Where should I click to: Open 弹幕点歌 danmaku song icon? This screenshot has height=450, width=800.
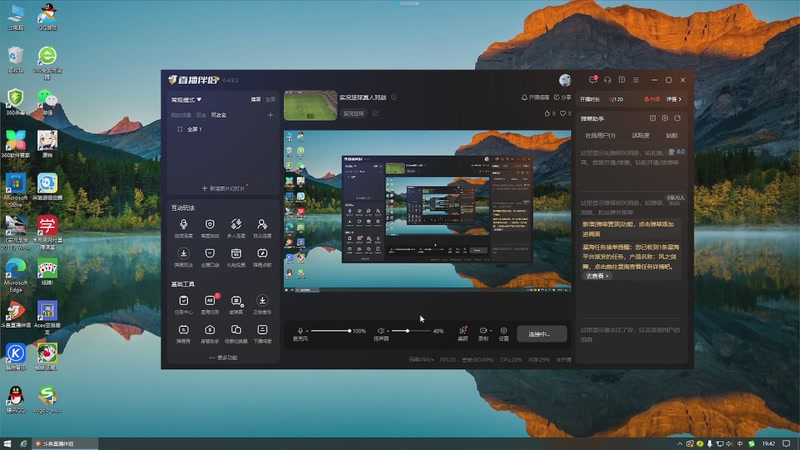point(262,257)
